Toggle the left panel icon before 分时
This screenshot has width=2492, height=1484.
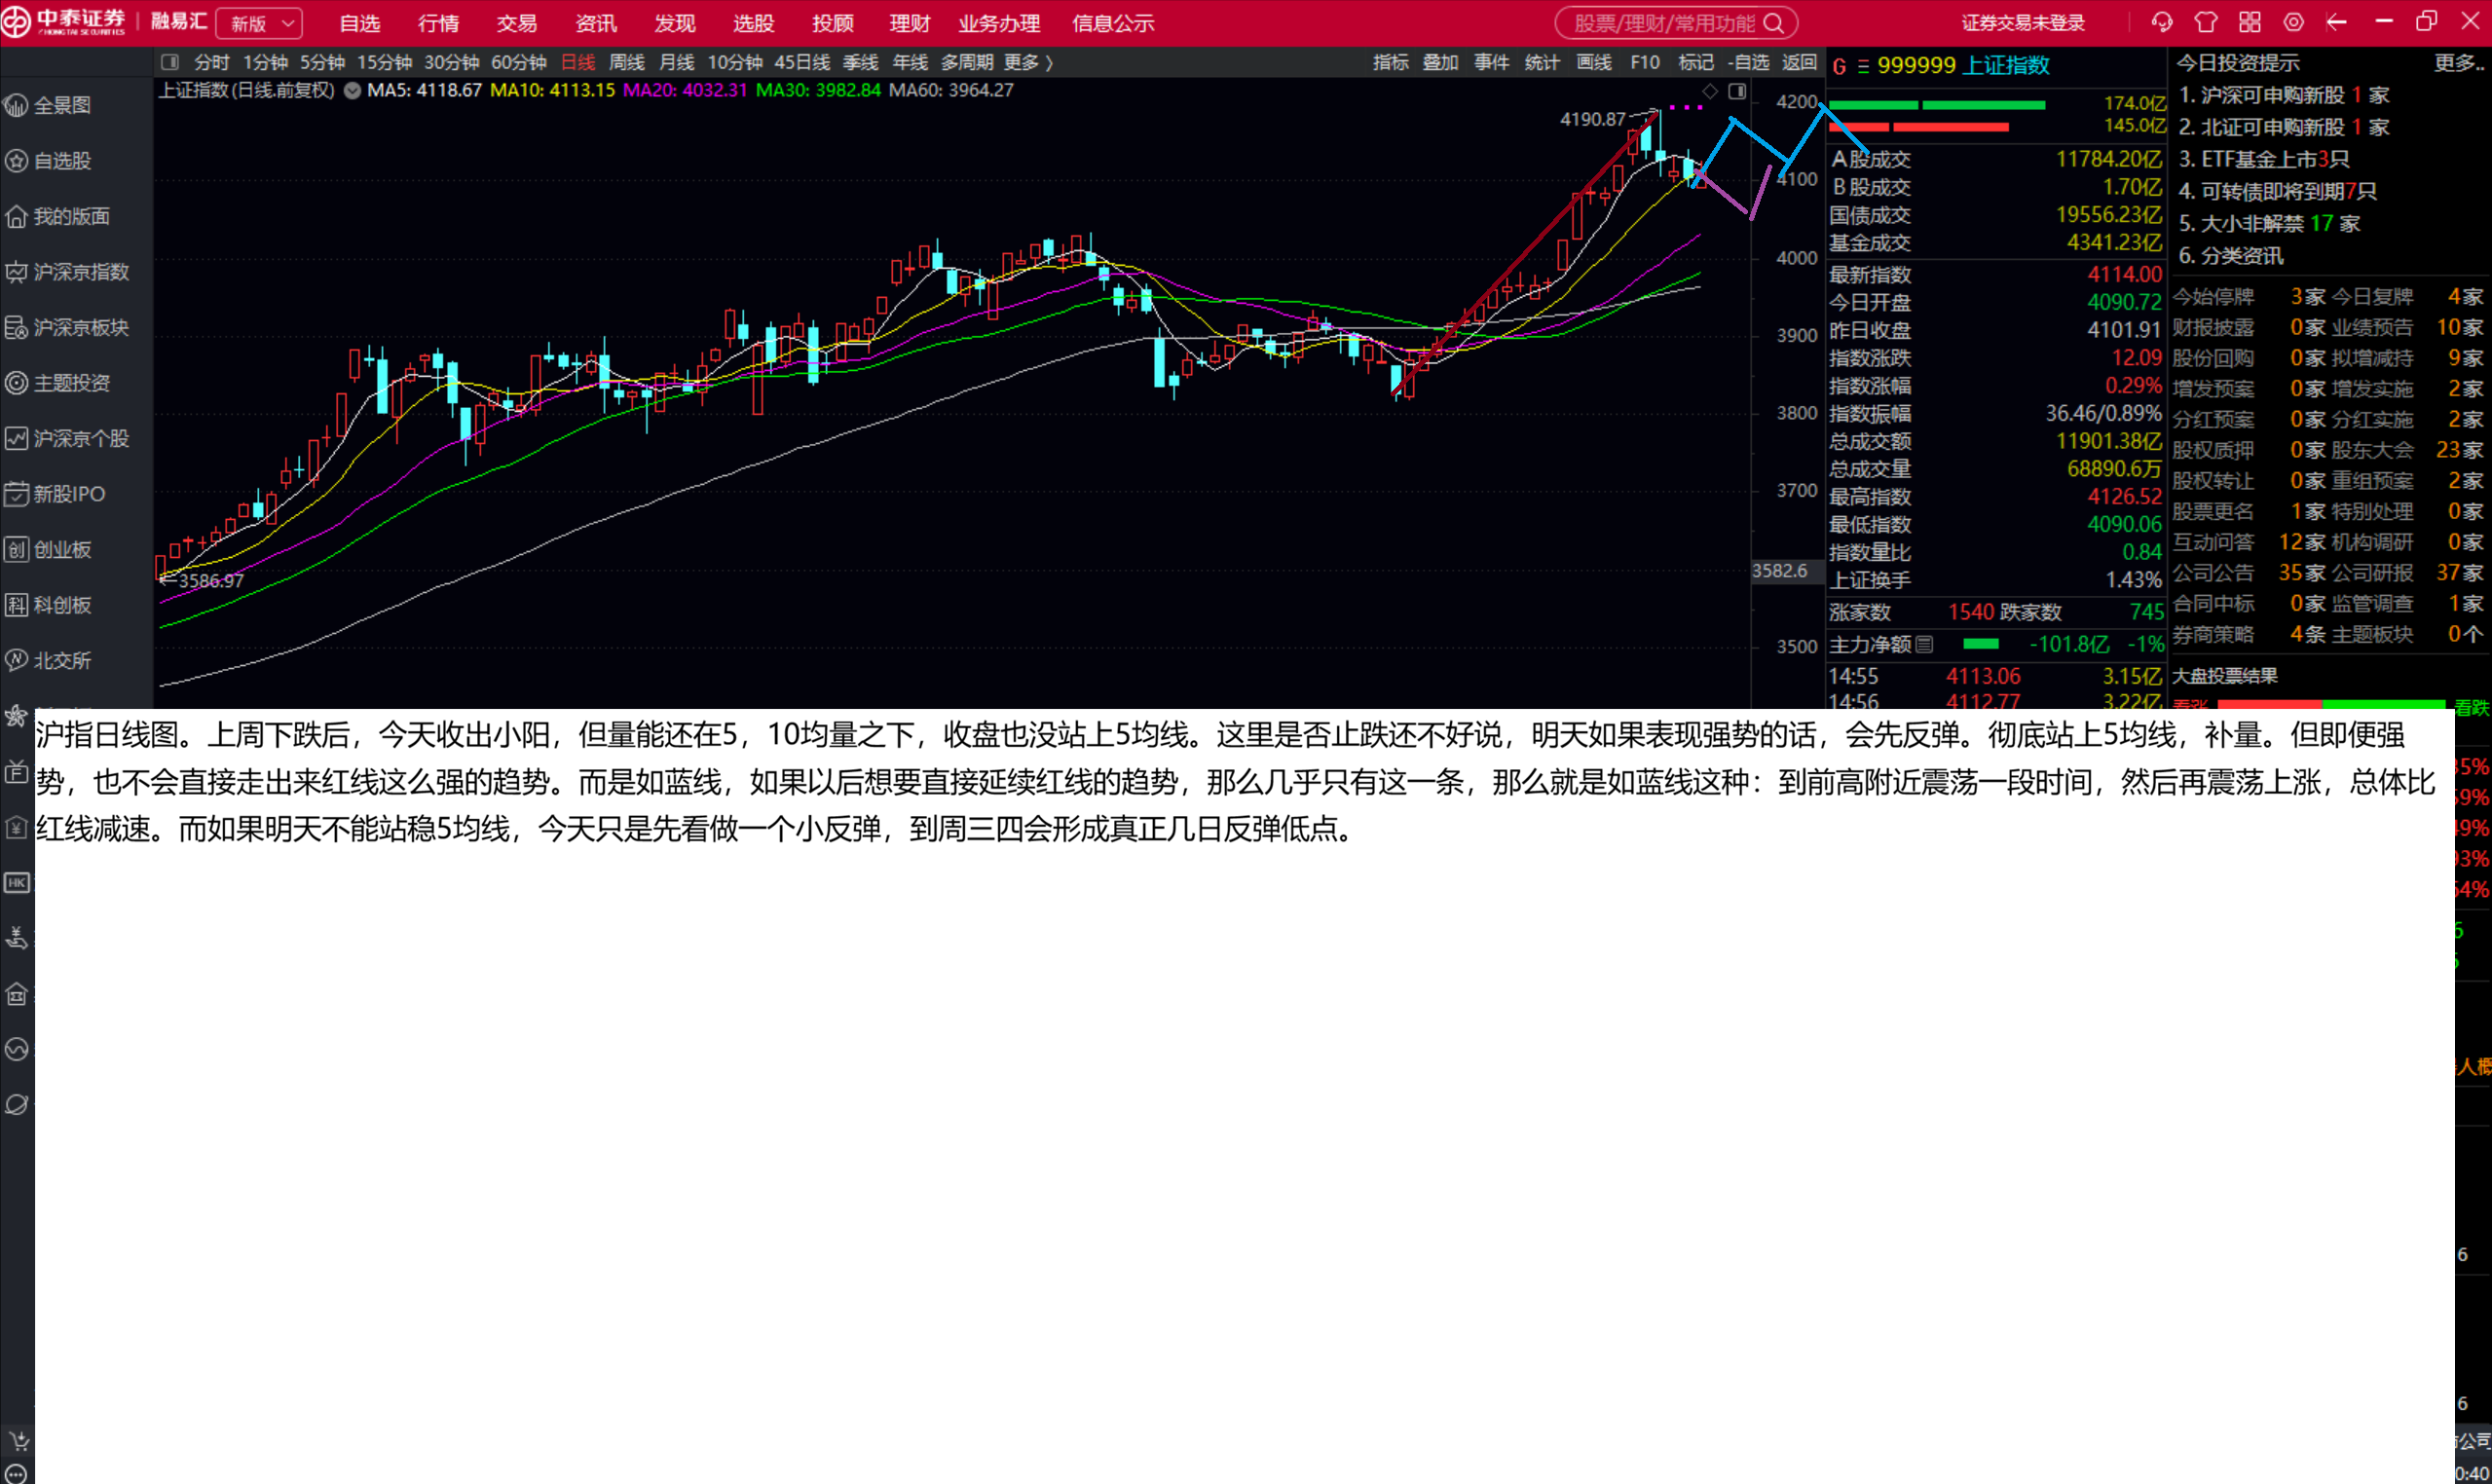[170, 62]
